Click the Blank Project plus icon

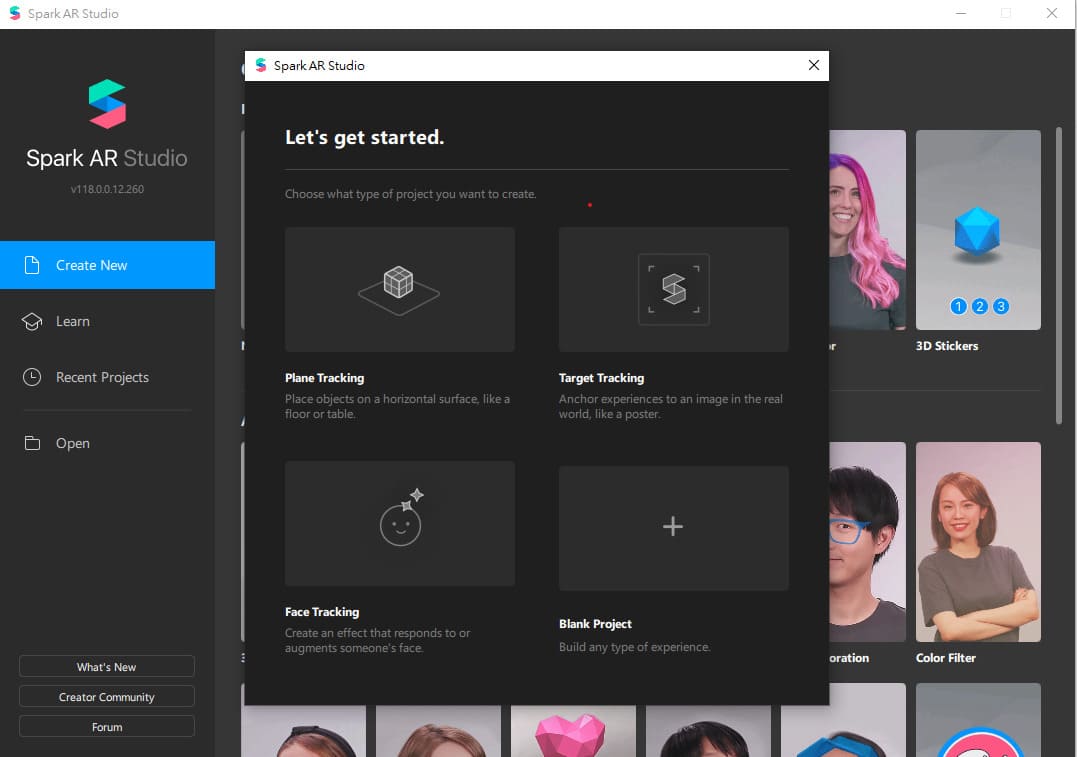tap(673, 526)
